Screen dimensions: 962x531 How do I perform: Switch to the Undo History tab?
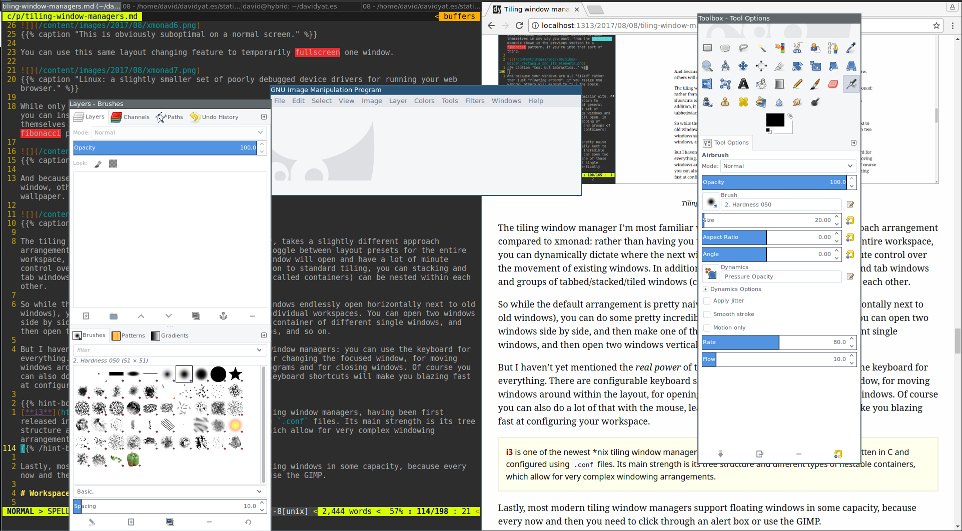[x=214, y=117]
